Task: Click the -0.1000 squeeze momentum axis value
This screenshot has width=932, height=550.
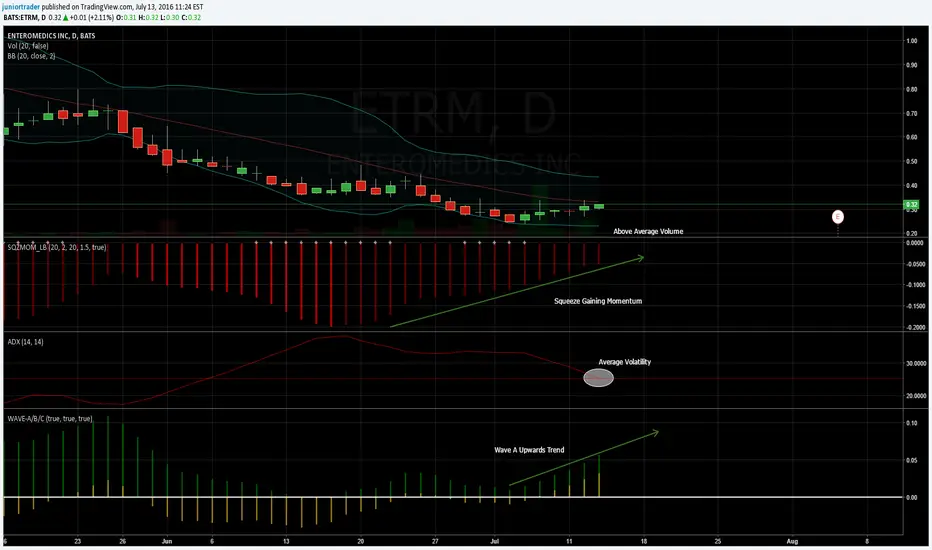Action: coord(915,285)
